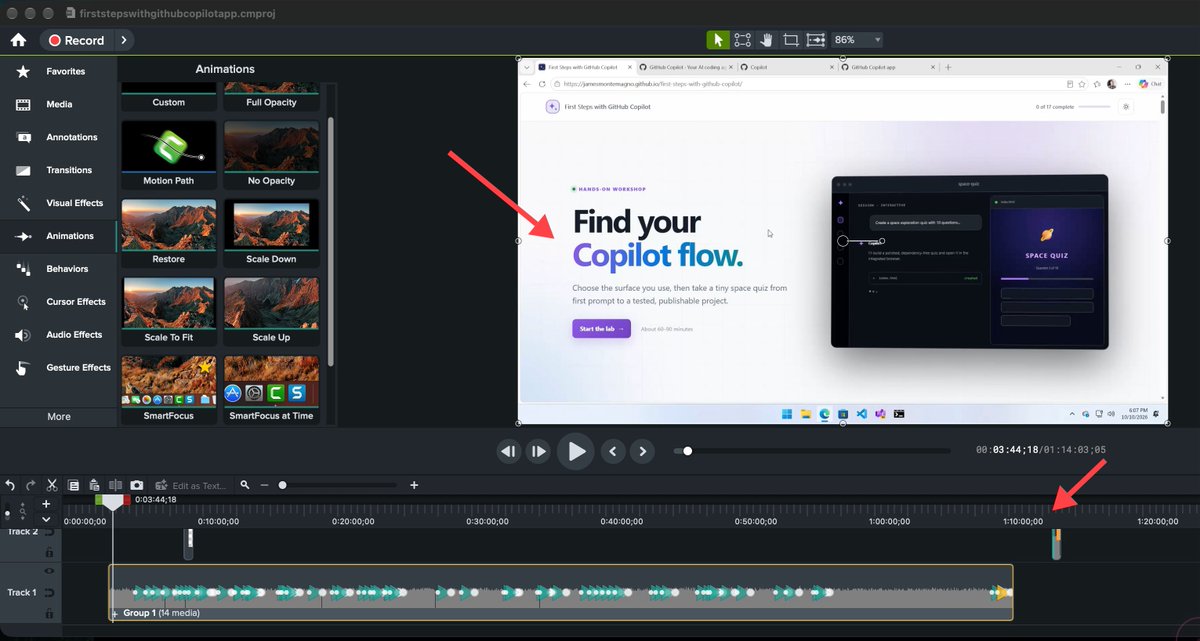Add a new track with plus button
This screenshot has height=641, width=1200.
click(46, 505)
